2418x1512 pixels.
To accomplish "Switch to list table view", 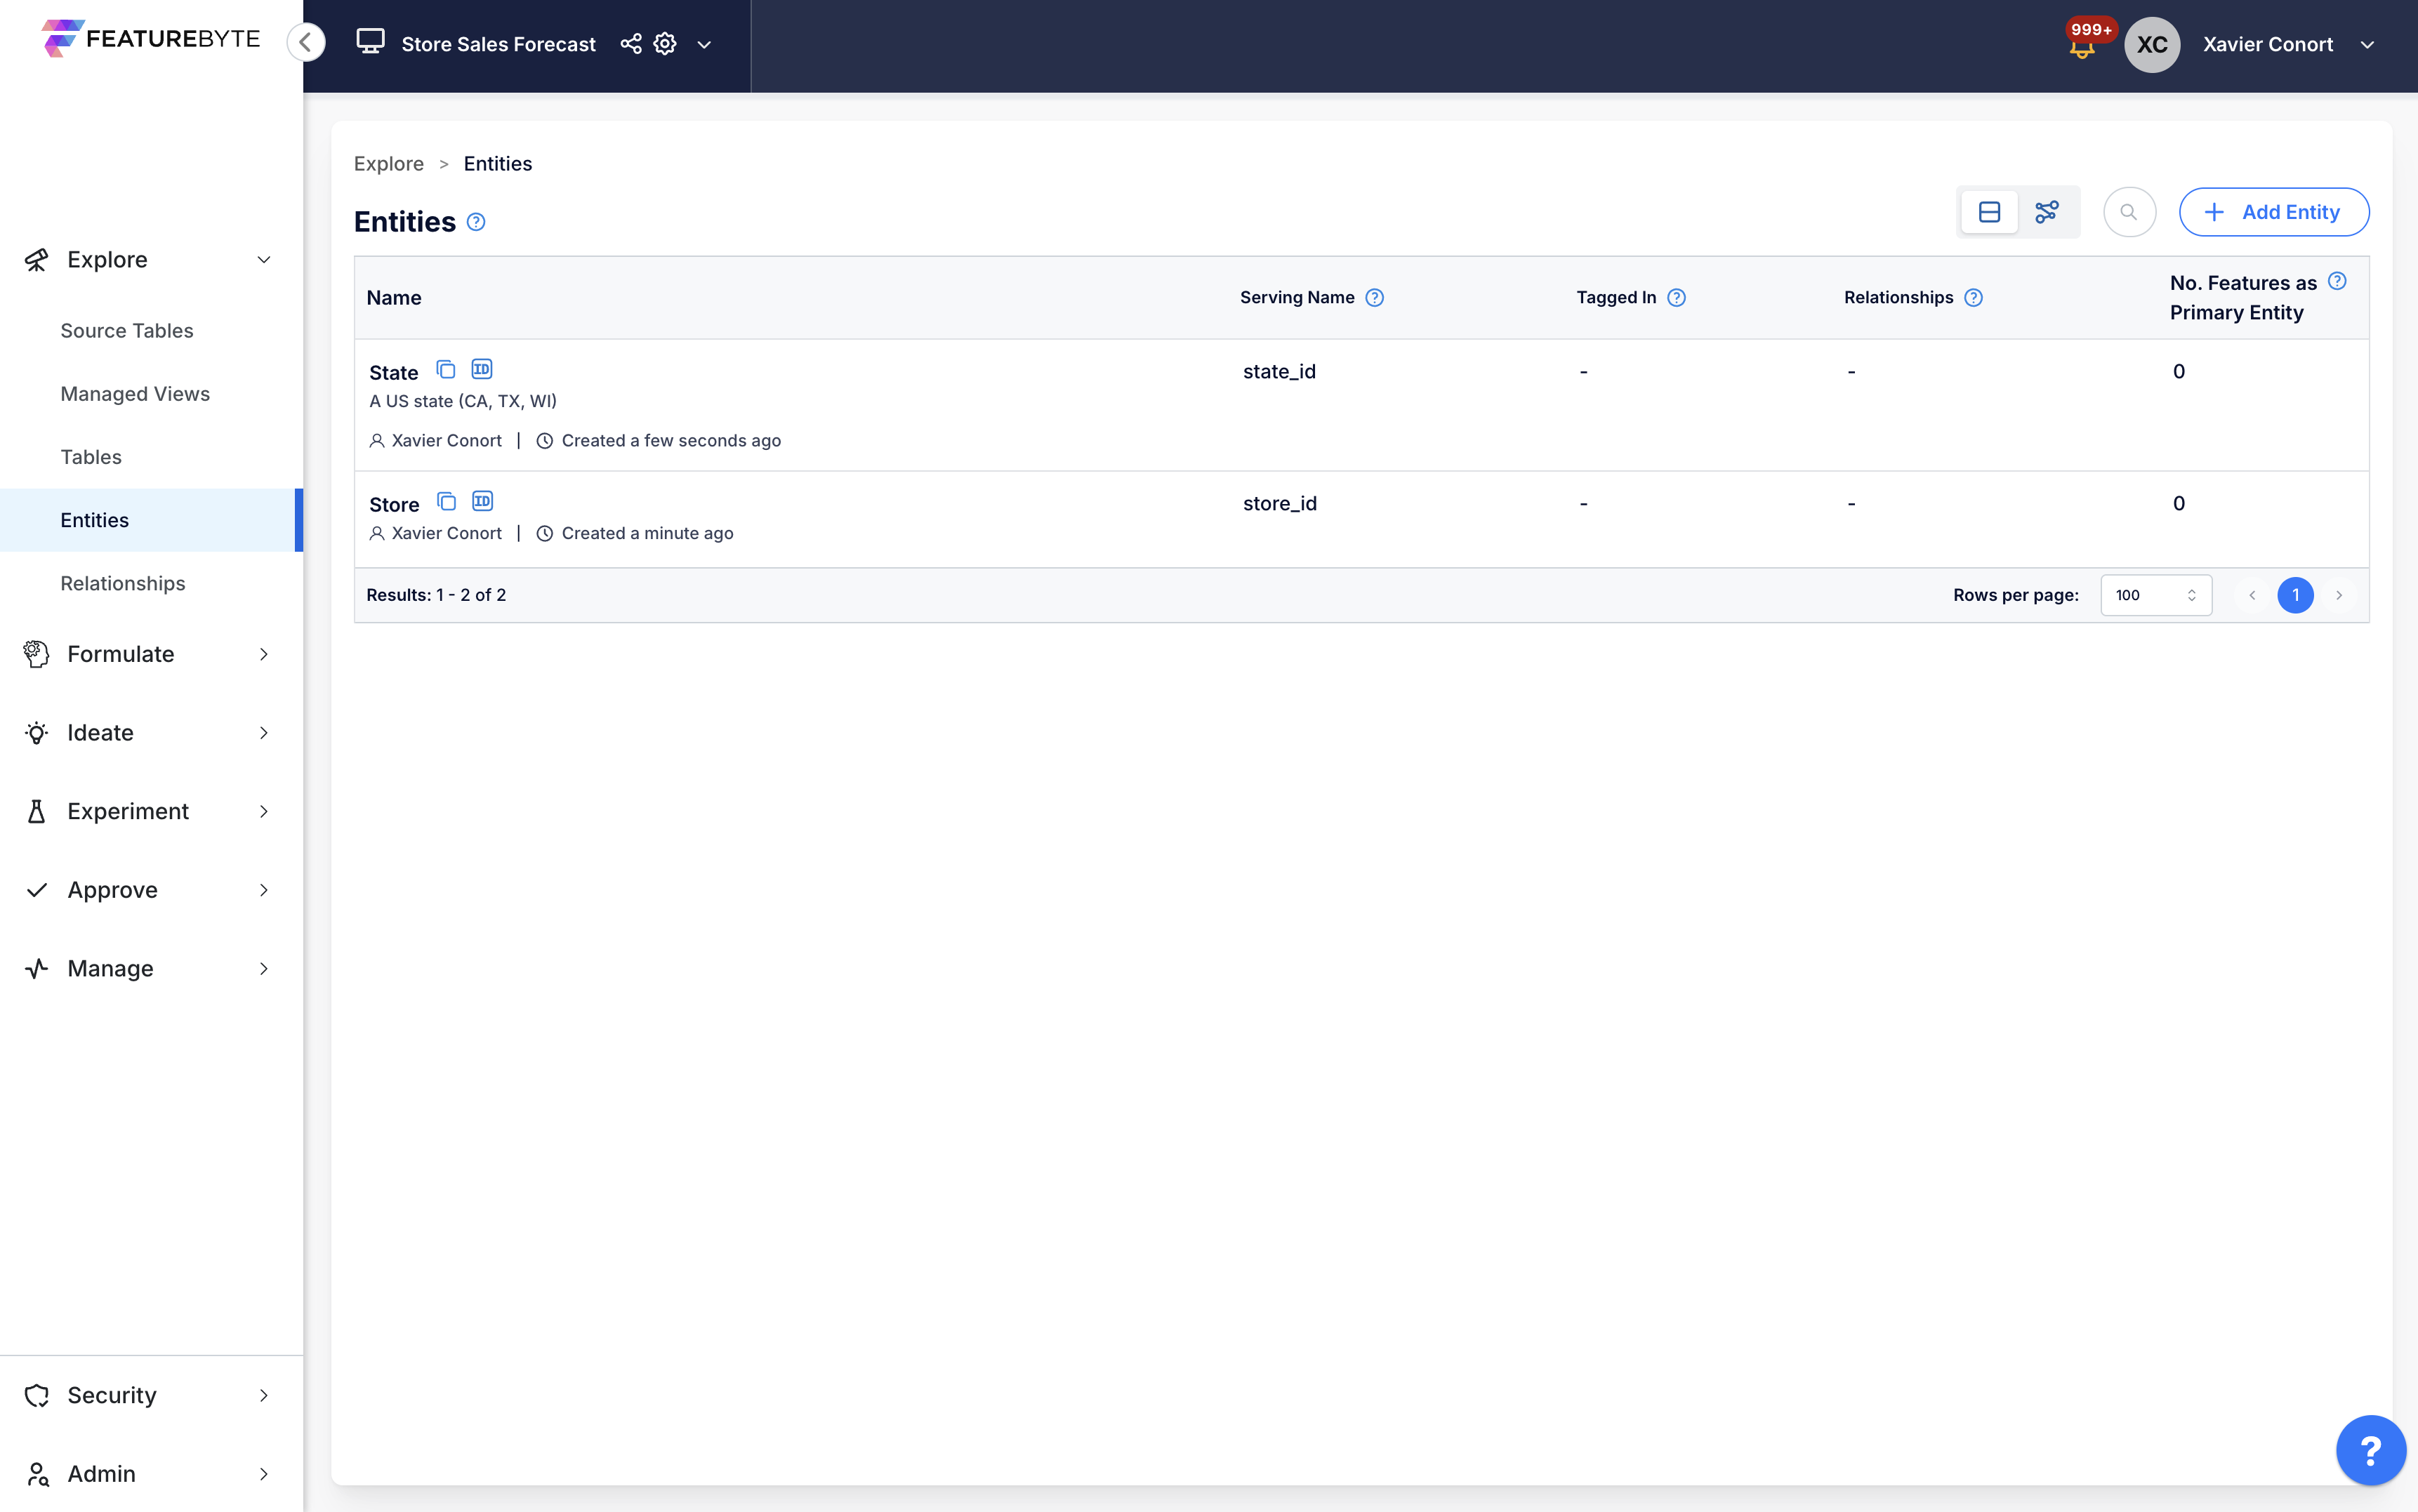I will [x=1989, y=212].
